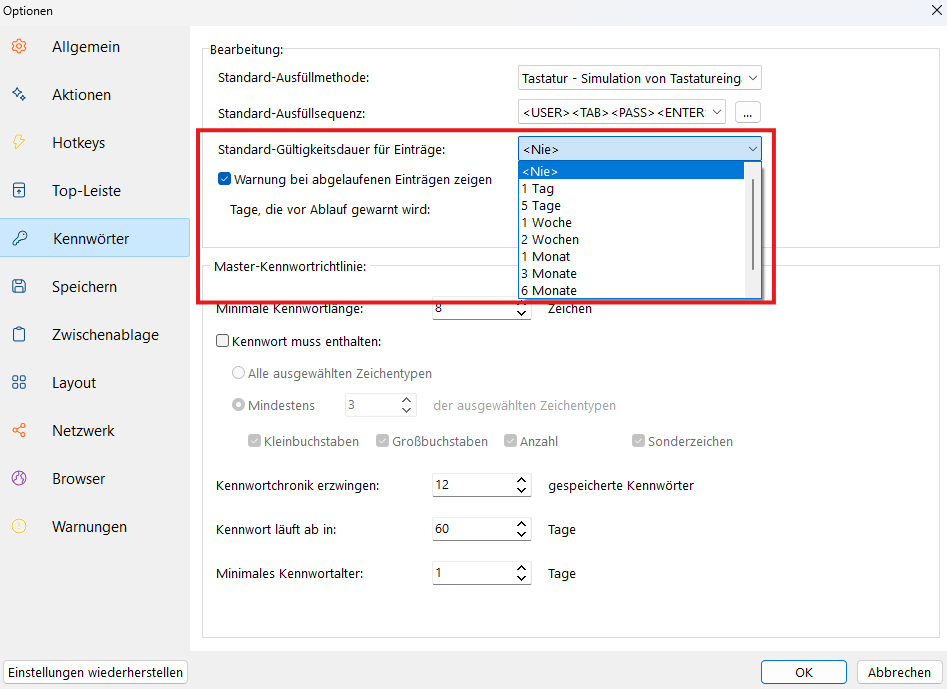Toggle the Anzahl checkbox
947x689 pixels.
point(510,441)
